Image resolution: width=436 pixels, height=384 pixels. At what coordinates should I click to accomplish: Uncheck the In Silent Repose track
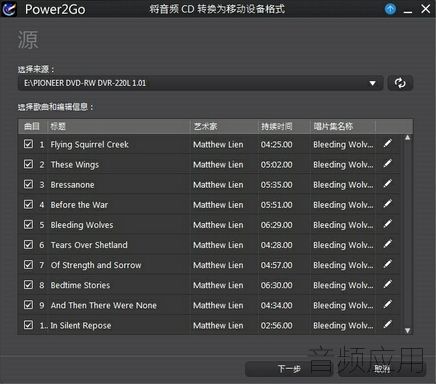pos(28,325)
